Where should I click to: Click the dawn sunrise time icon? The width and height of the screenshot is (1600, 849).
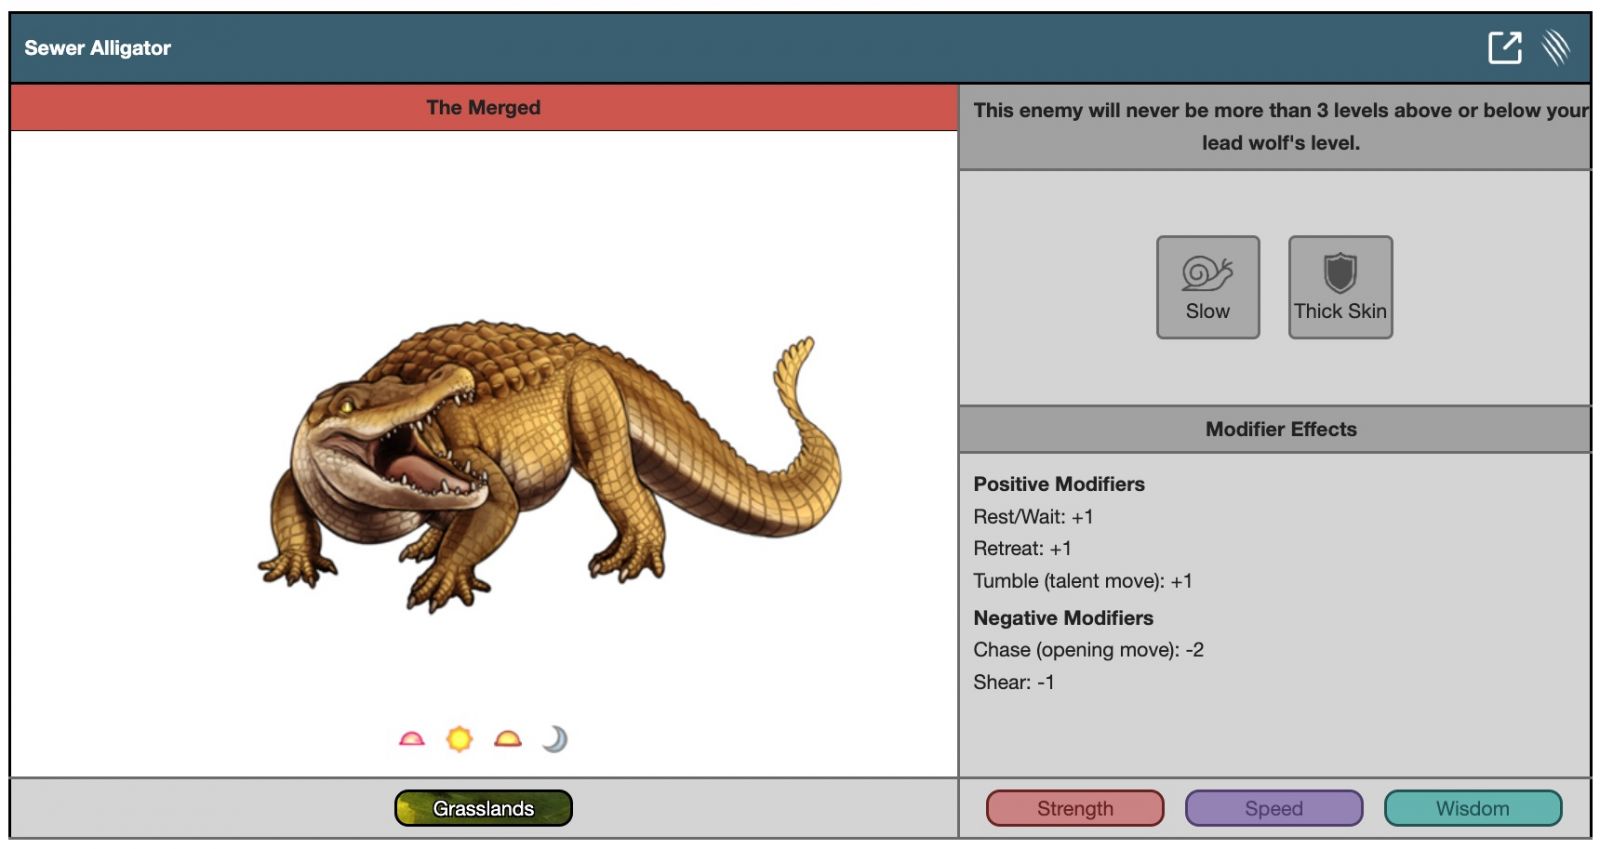(411, 739)
